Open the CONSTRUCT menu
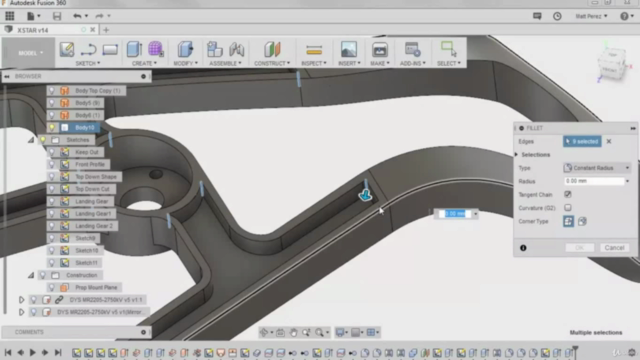The width and height of the screenshot is (640, 360). [x=272, y=63]
